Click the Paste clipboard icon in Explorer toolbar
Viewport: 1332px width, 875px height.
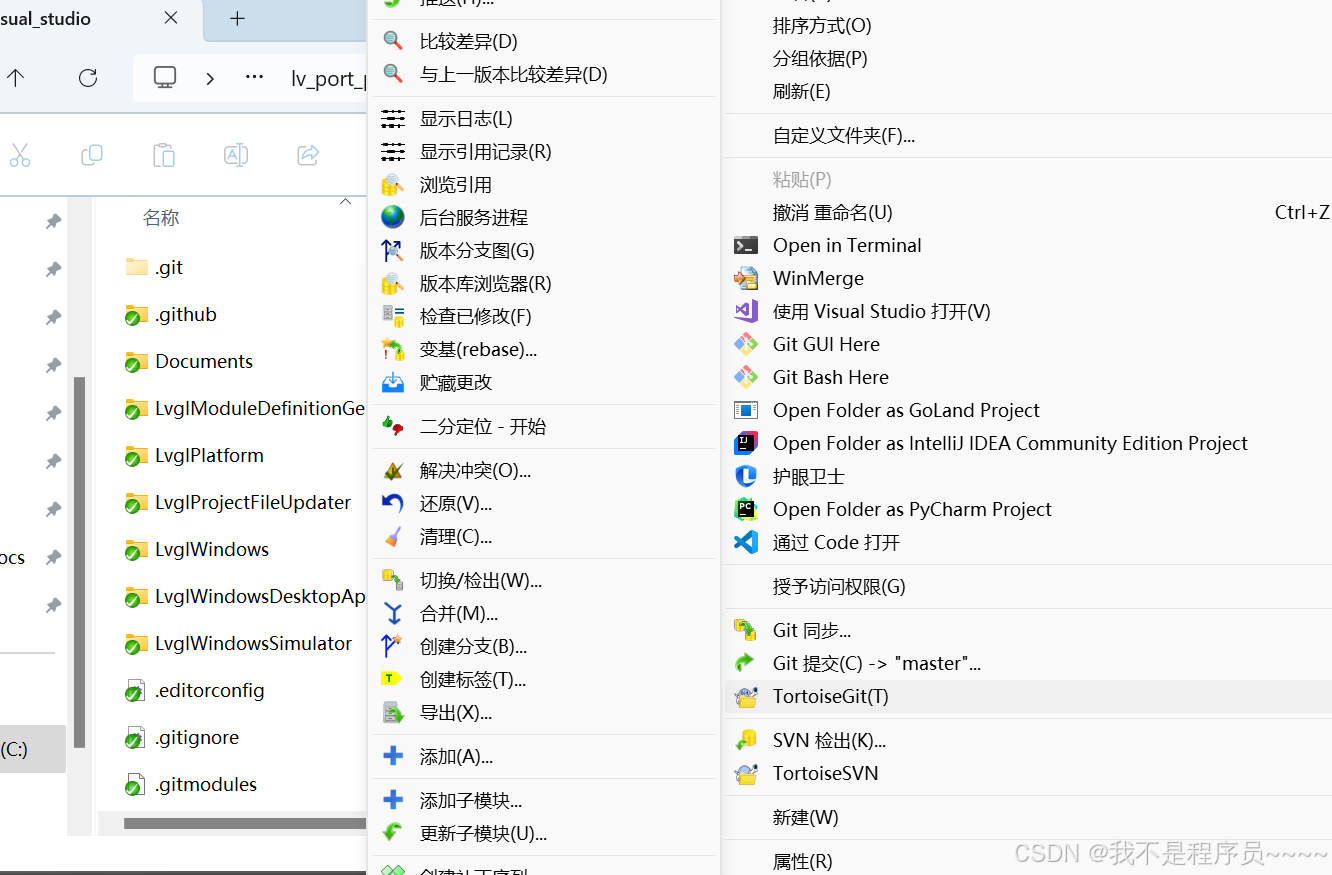pos(164,155)
